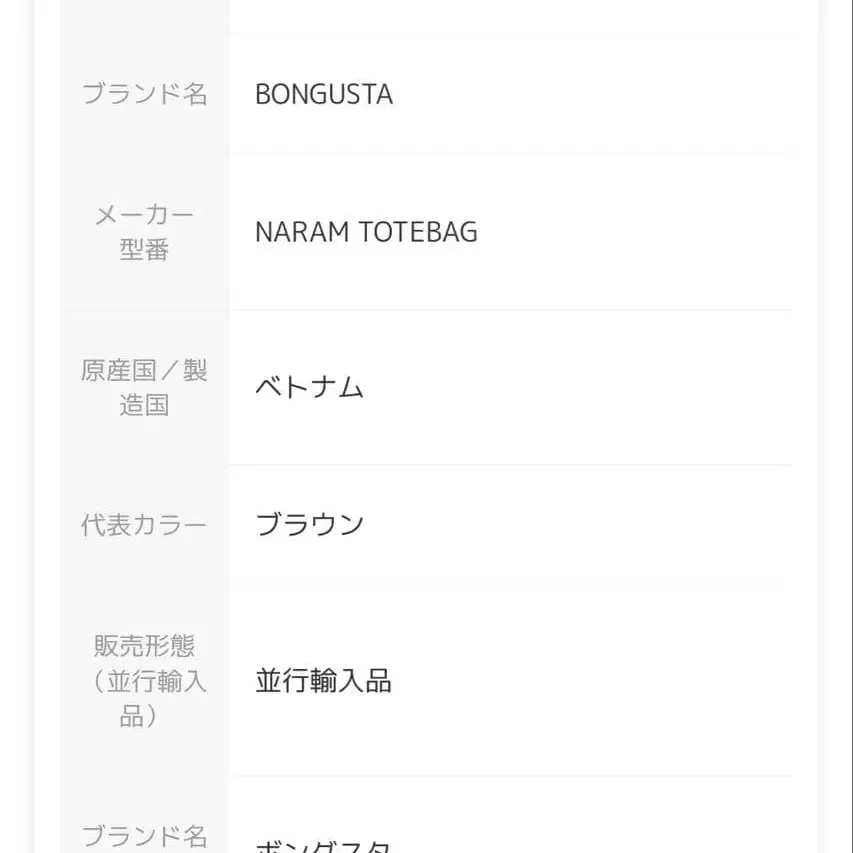Click the 代表カラー label
853x853 pixels.
[x=144, y=525]
